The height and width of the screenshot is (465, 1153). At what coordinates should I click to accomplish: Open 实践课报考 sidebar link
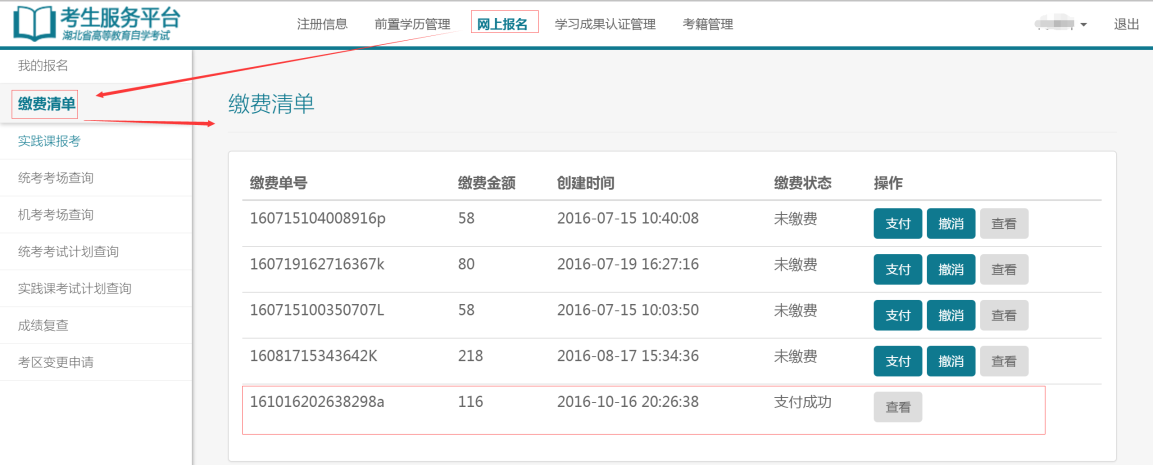point(49,141)
